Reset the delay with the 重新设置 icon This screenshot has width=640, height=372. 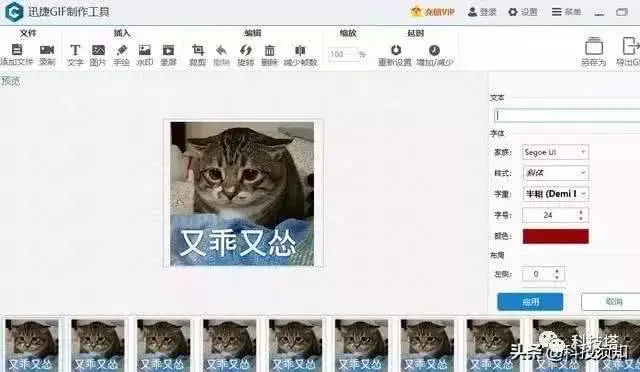point(396,50)
